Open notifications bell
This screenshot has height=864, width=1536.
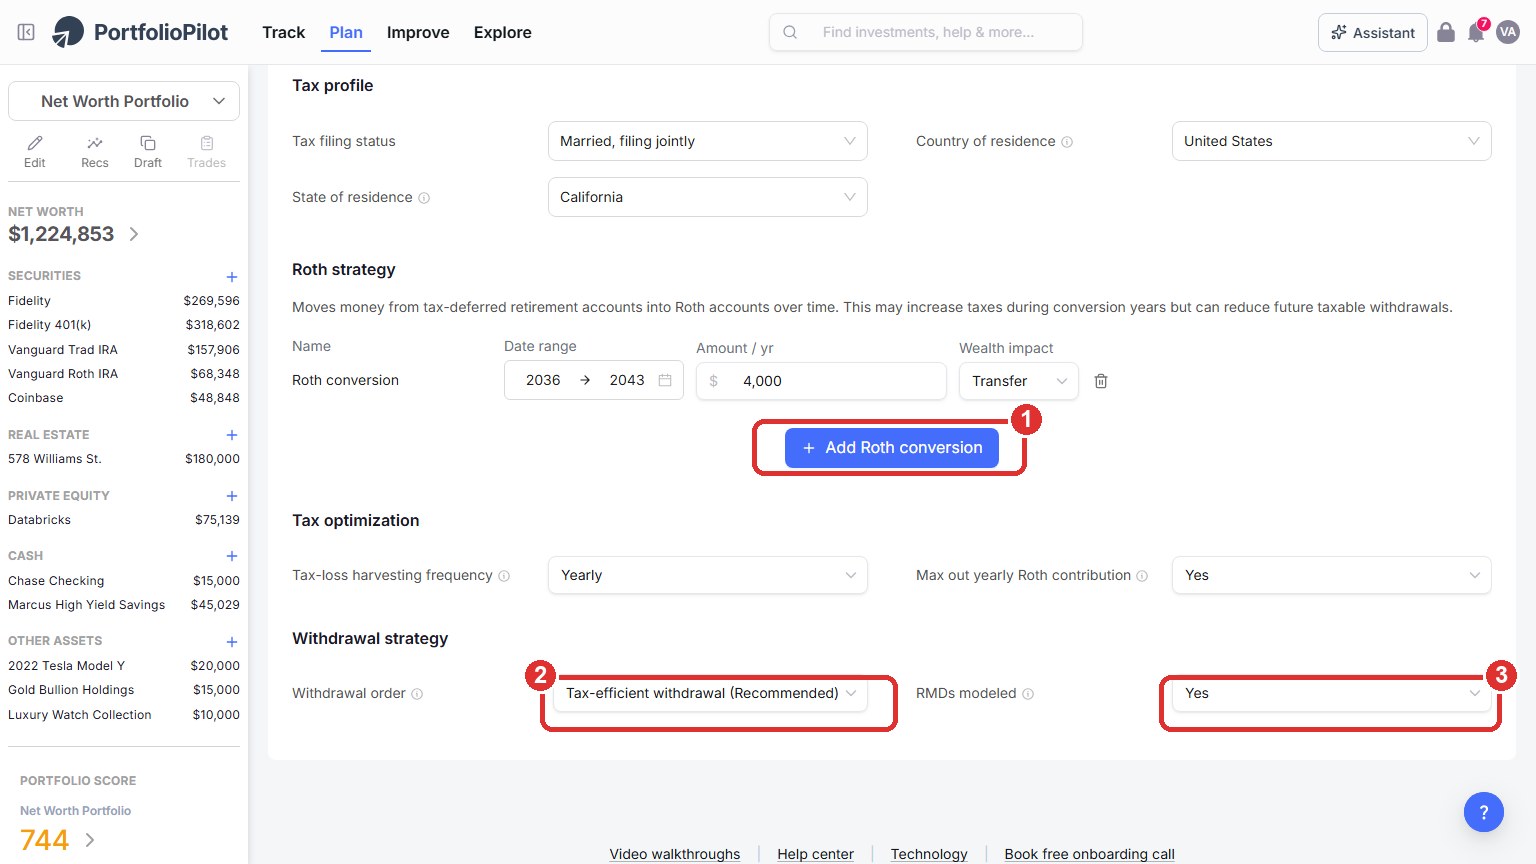point(1476,32)
